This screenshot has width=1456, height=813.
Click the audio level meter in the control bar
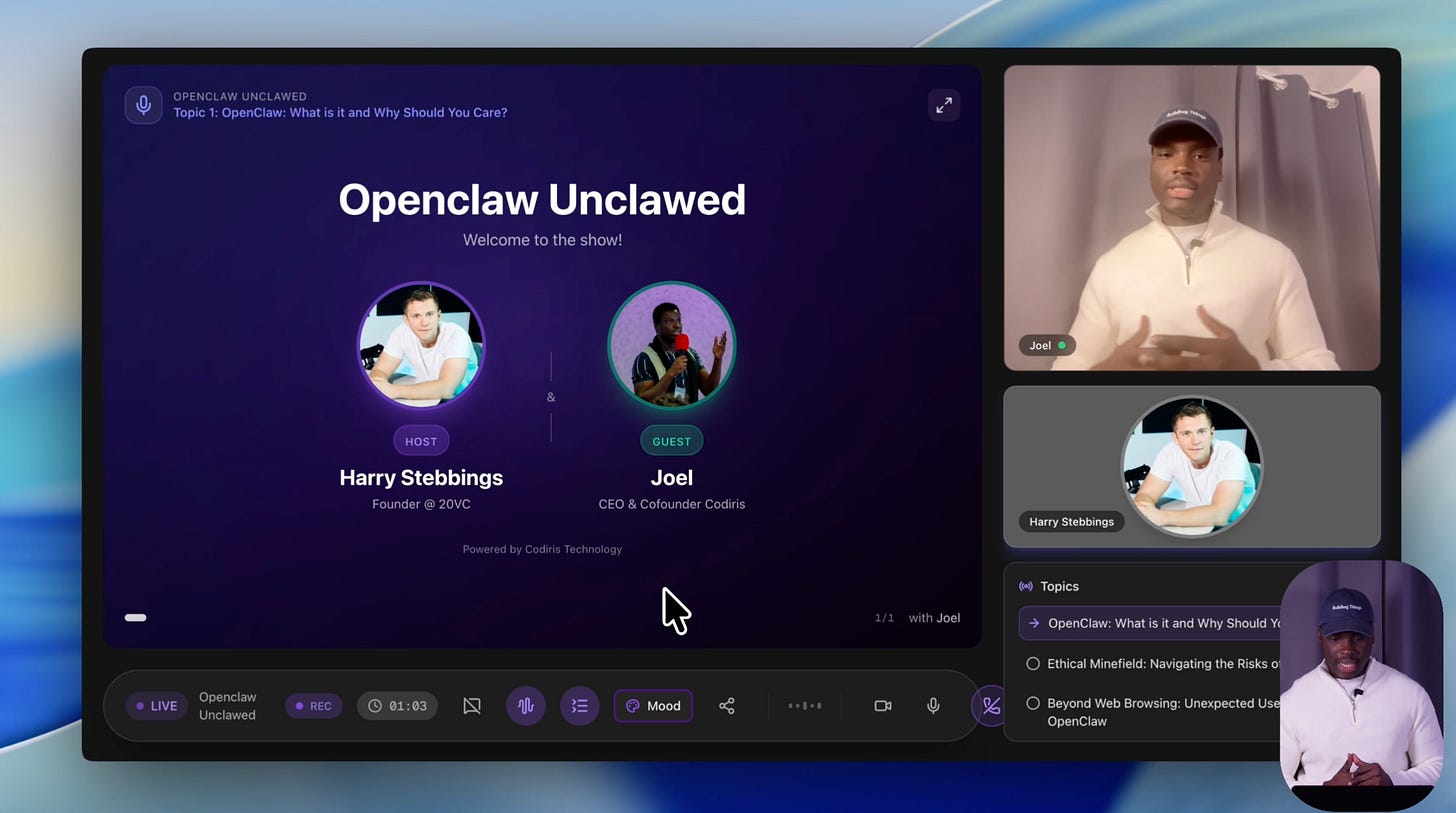tap(805, 706)
